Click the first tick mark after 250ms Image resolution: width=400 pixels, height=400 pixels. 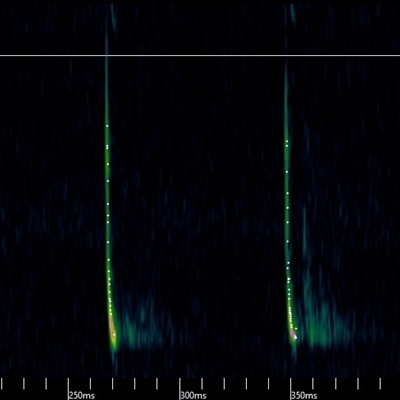90,384
